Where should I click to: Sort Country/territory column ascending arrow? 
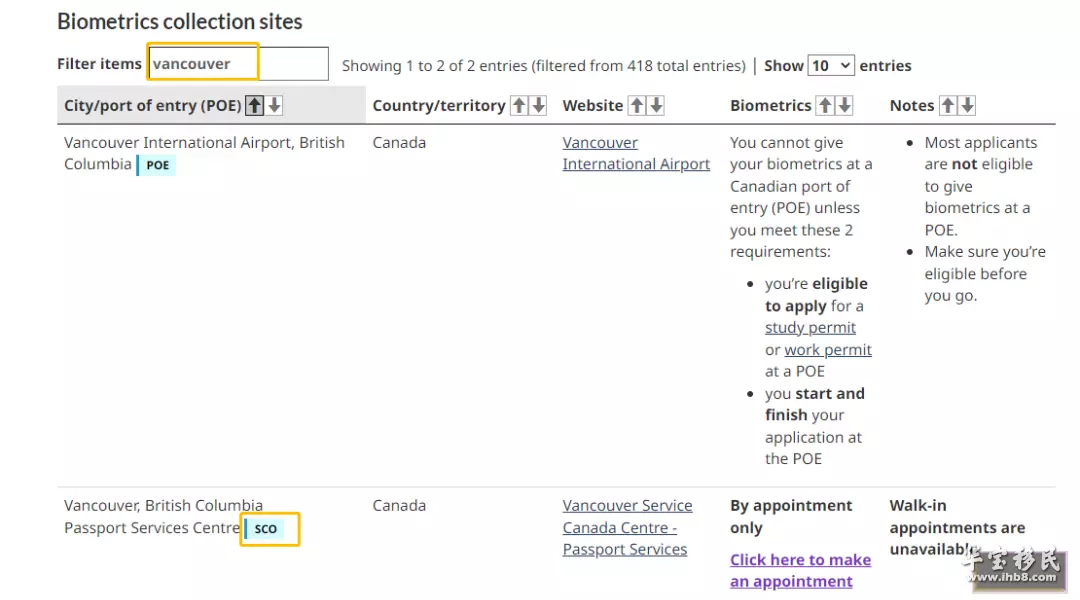[519, 105]
